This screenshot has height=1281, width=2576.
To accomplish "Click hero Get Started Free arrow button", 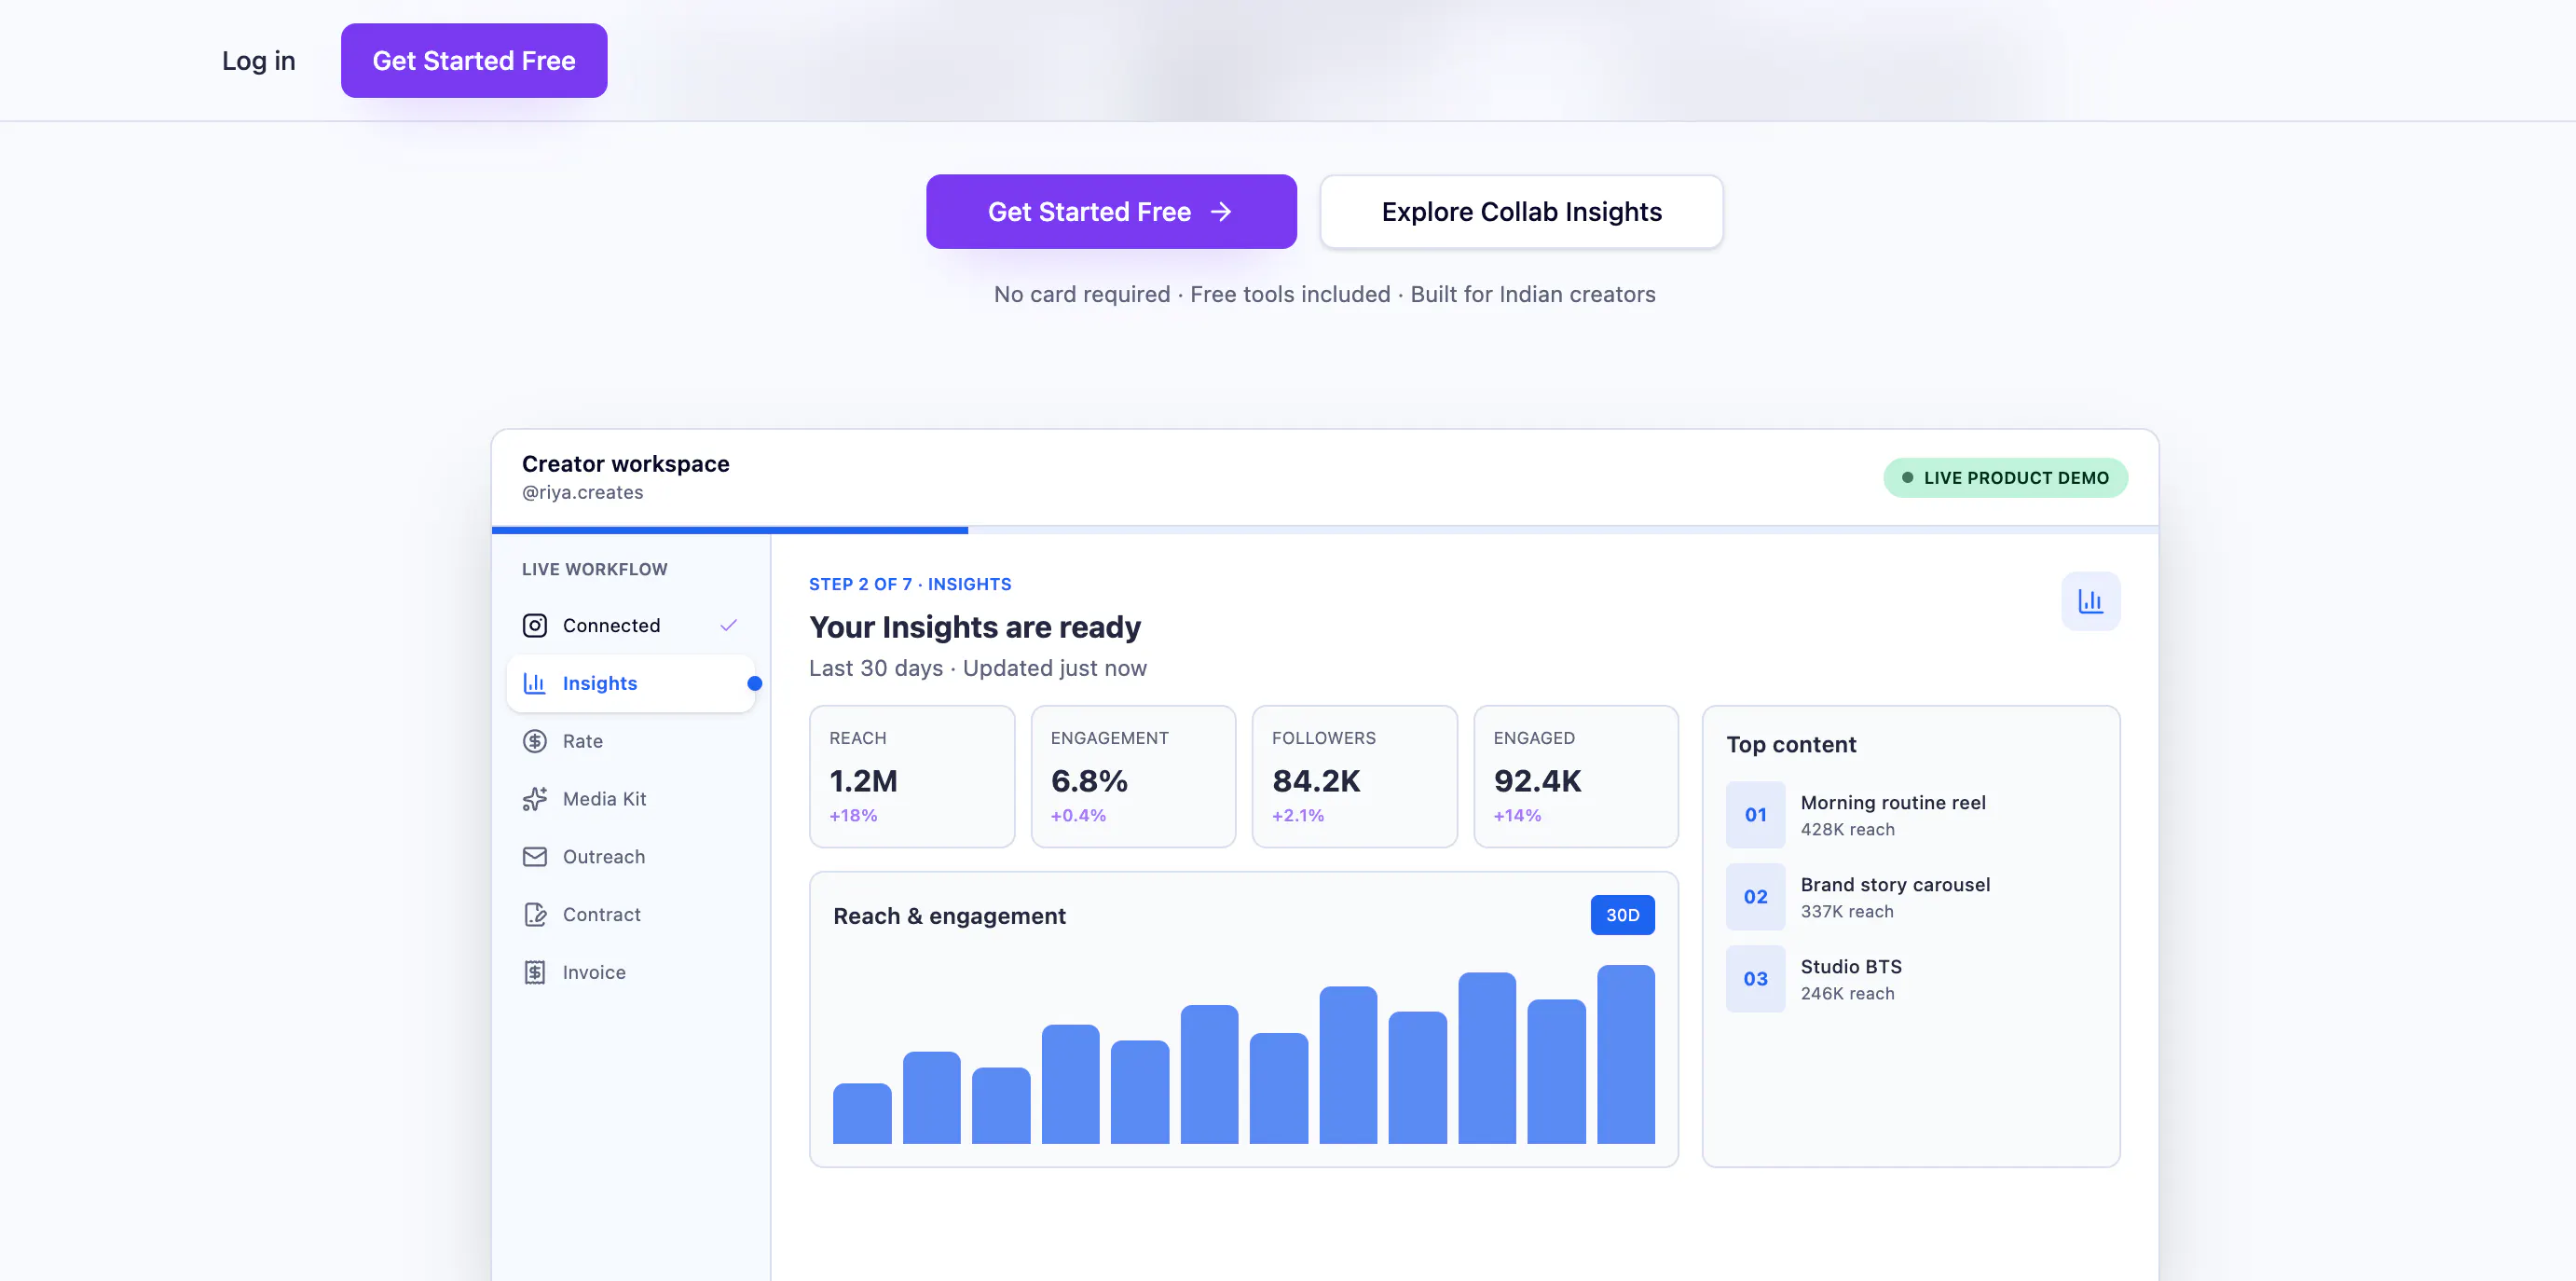I will [1111, 212].
